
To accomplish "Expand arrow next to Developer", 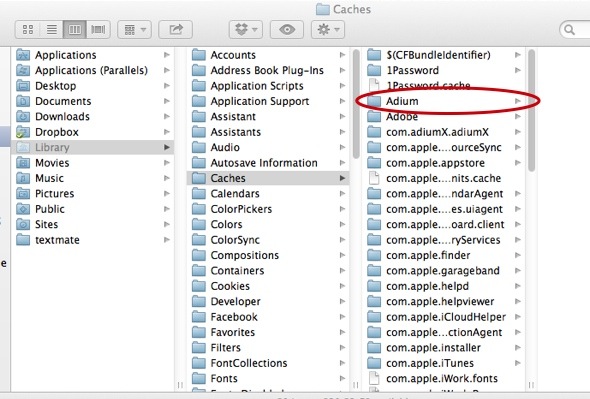I will tap(342, 302).
